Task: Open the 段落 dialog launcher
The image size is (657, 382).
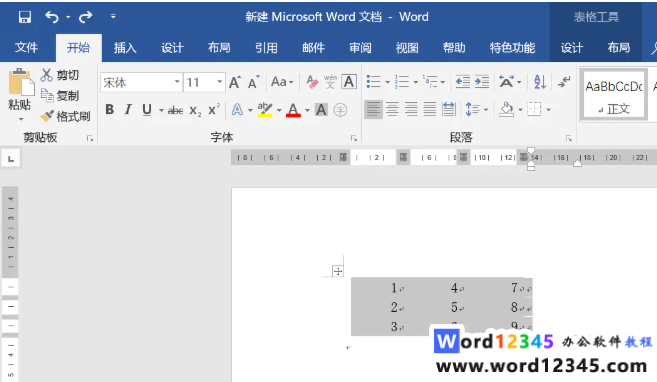Action: (x=569, y=138)
